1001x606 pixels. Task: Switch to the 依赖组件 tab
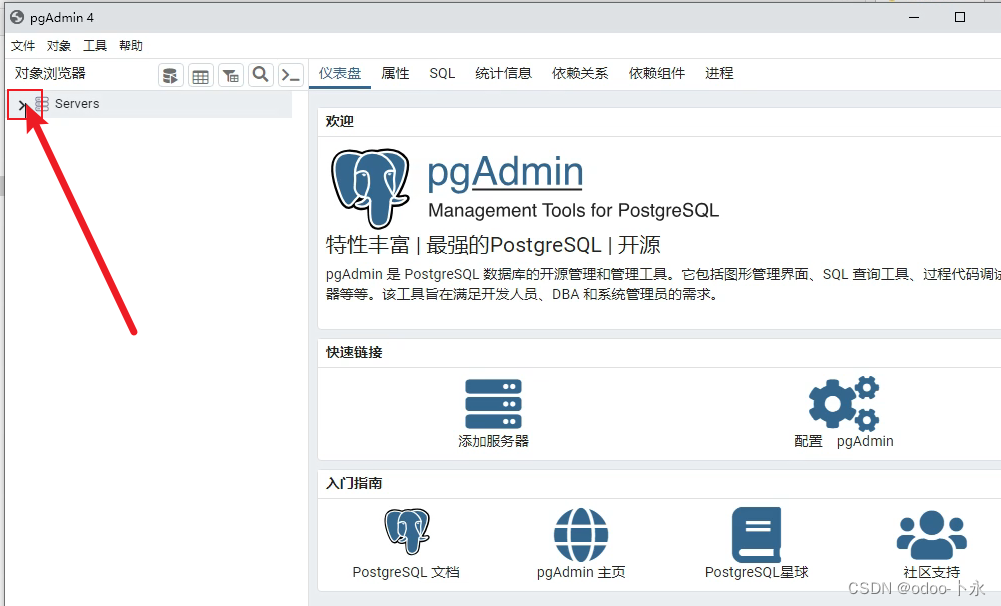point(656,73)
